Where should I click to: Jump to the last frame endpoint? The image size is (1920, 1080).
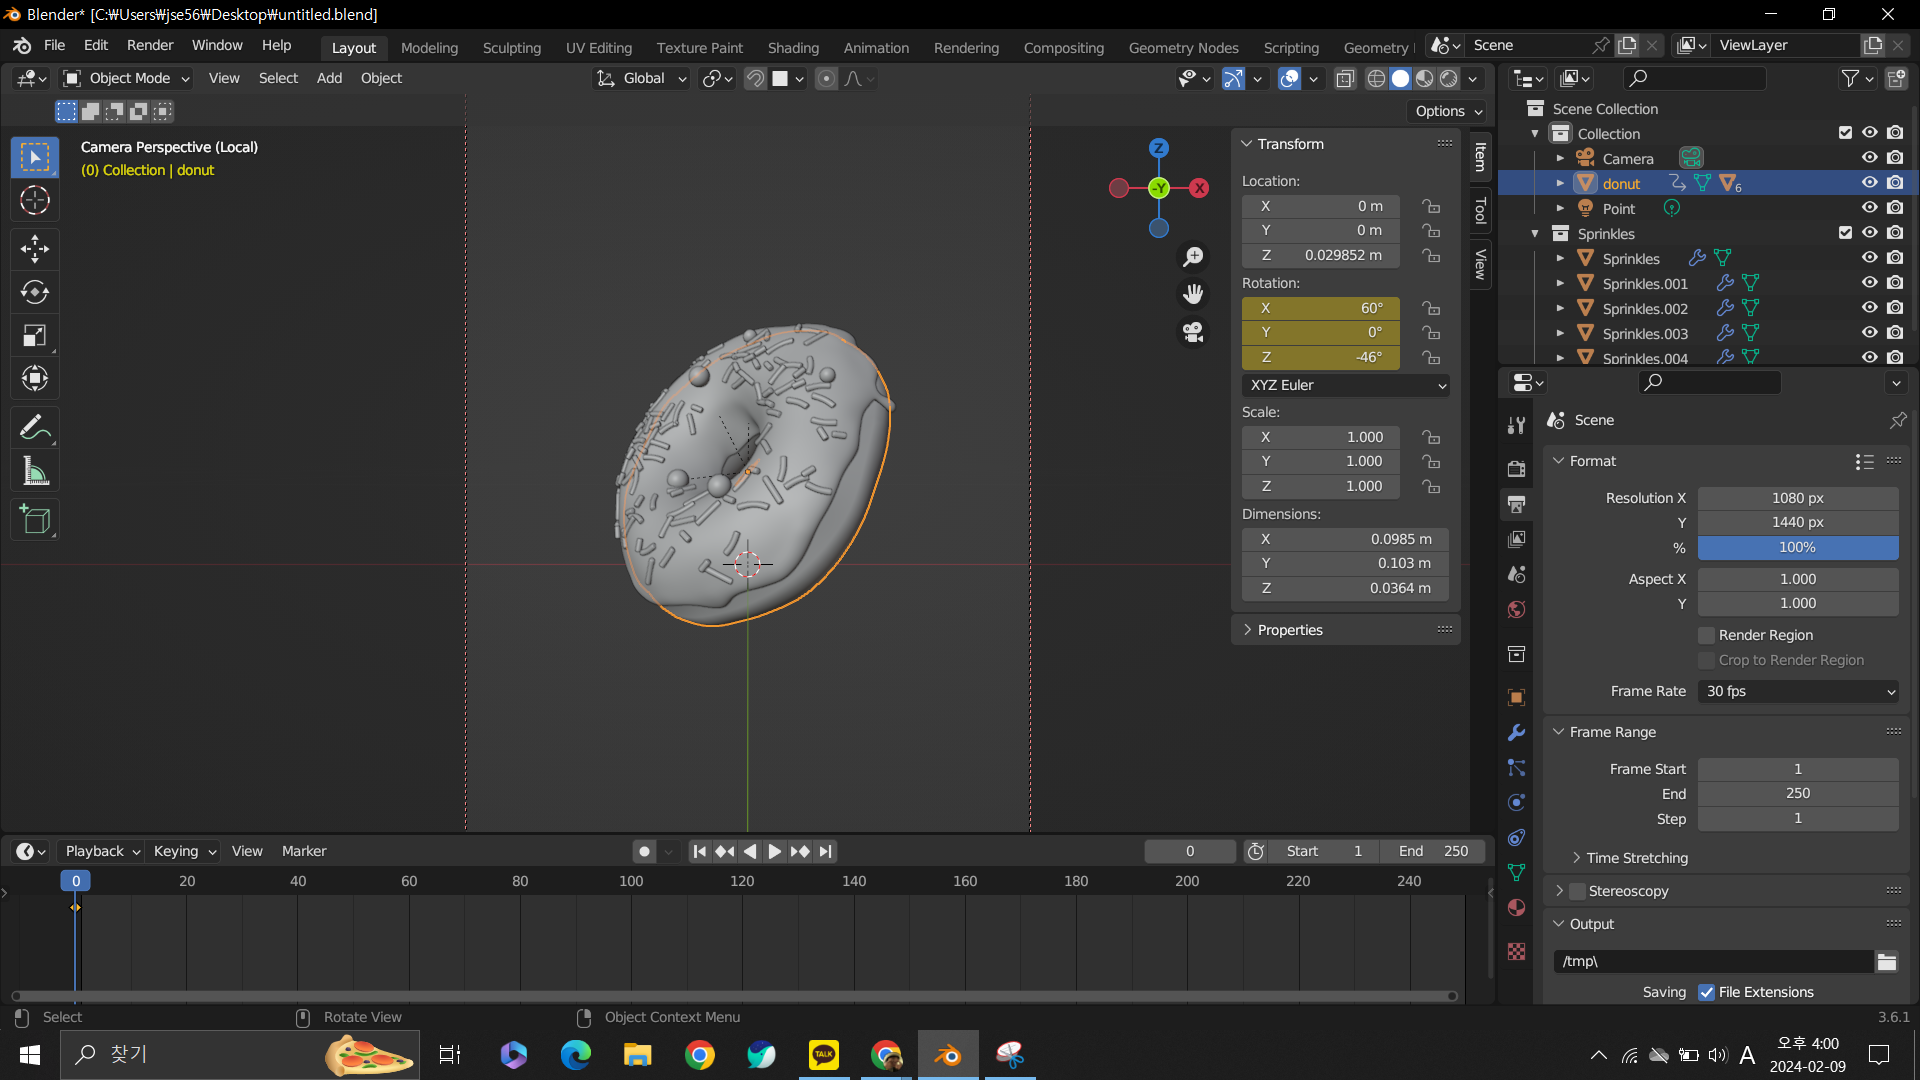tap(825, 851)
